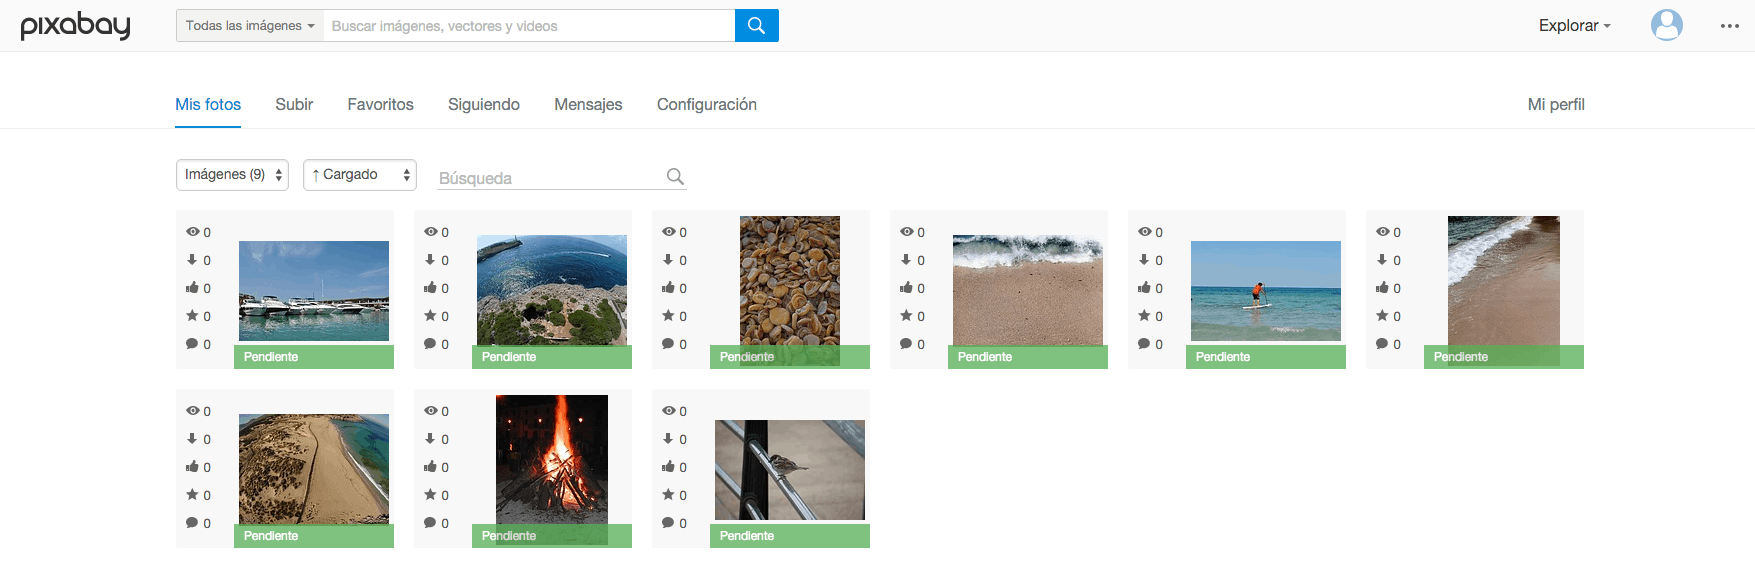The height and width of the screenshot is (562, 1755).
Task: Click the views eye icon on marina photo
Action: tap(192, 232)
